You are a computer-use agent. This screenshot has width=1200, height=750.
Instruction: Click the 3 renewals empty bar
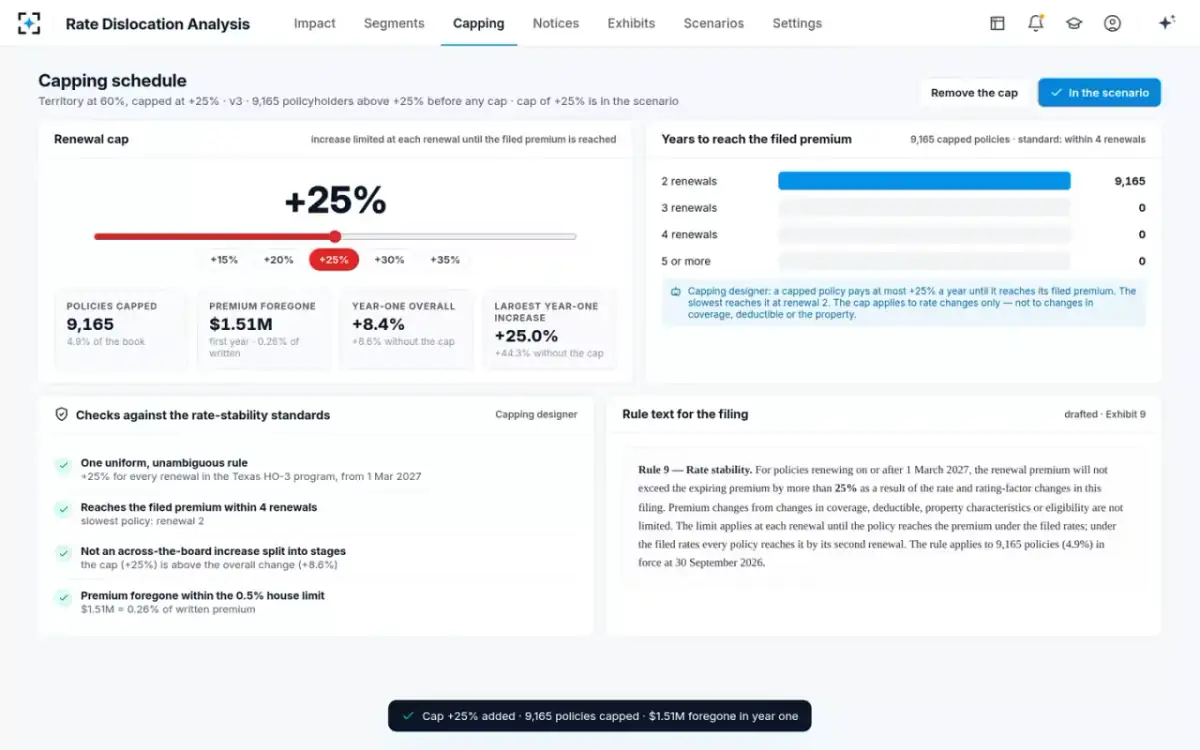click(924, 208)
